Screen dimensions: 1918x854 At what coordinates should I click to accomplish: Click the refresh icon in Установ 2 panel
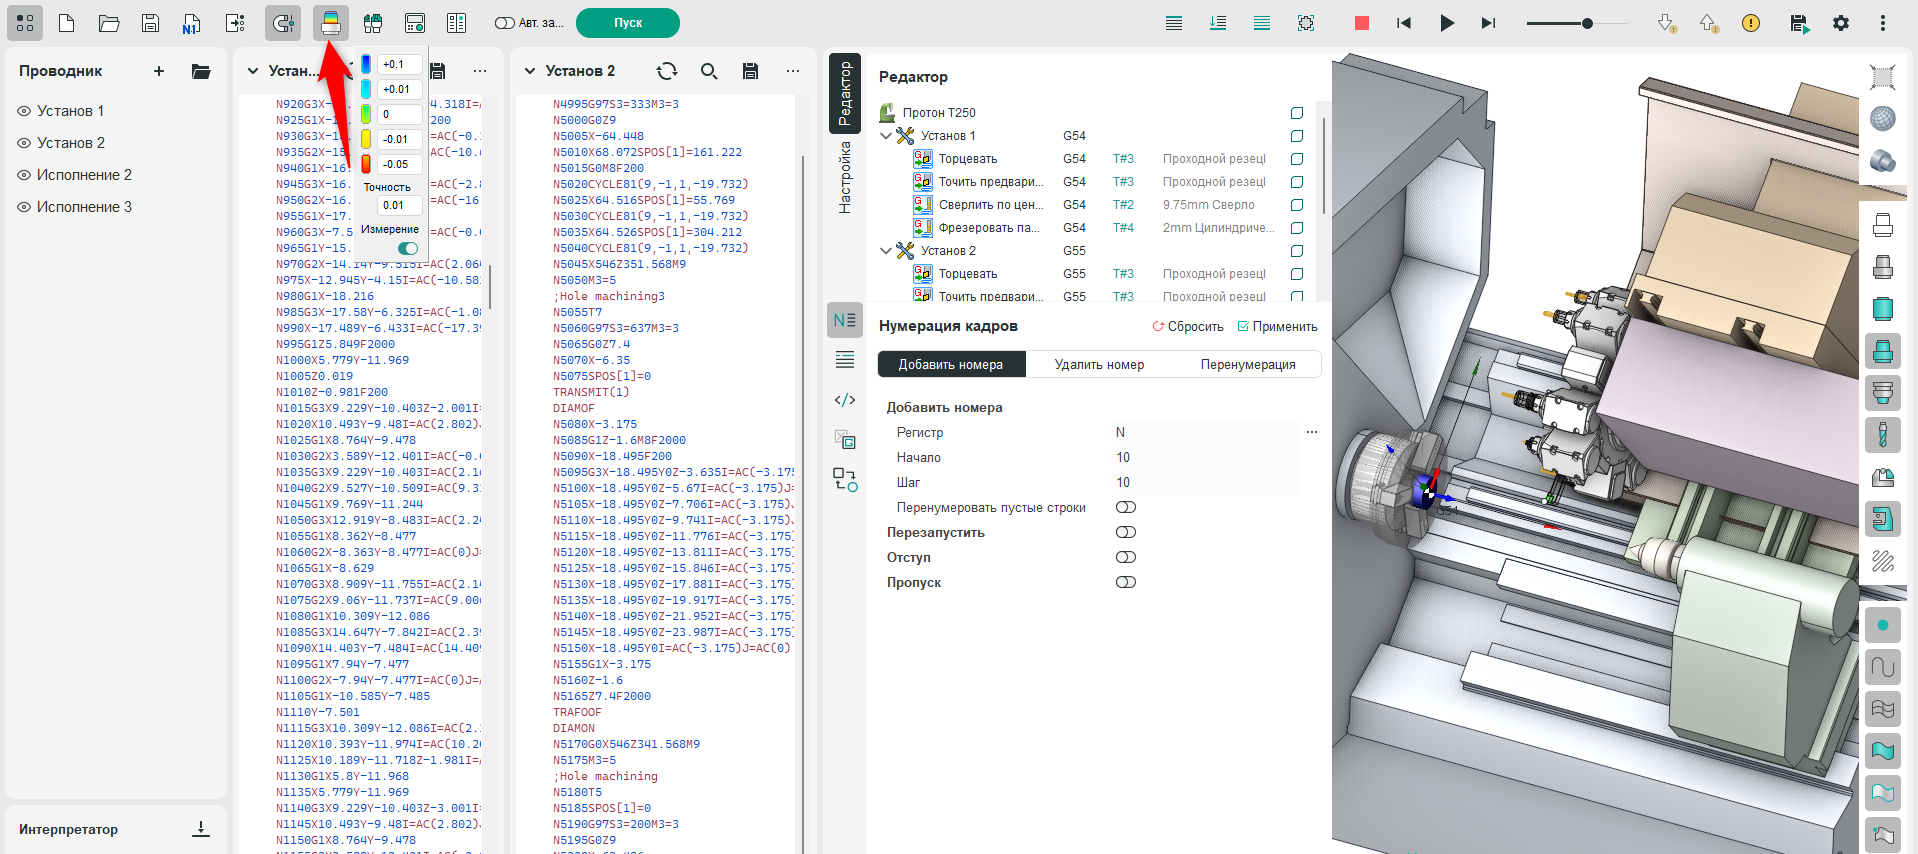pyautogui.click(x=666, y=71)
